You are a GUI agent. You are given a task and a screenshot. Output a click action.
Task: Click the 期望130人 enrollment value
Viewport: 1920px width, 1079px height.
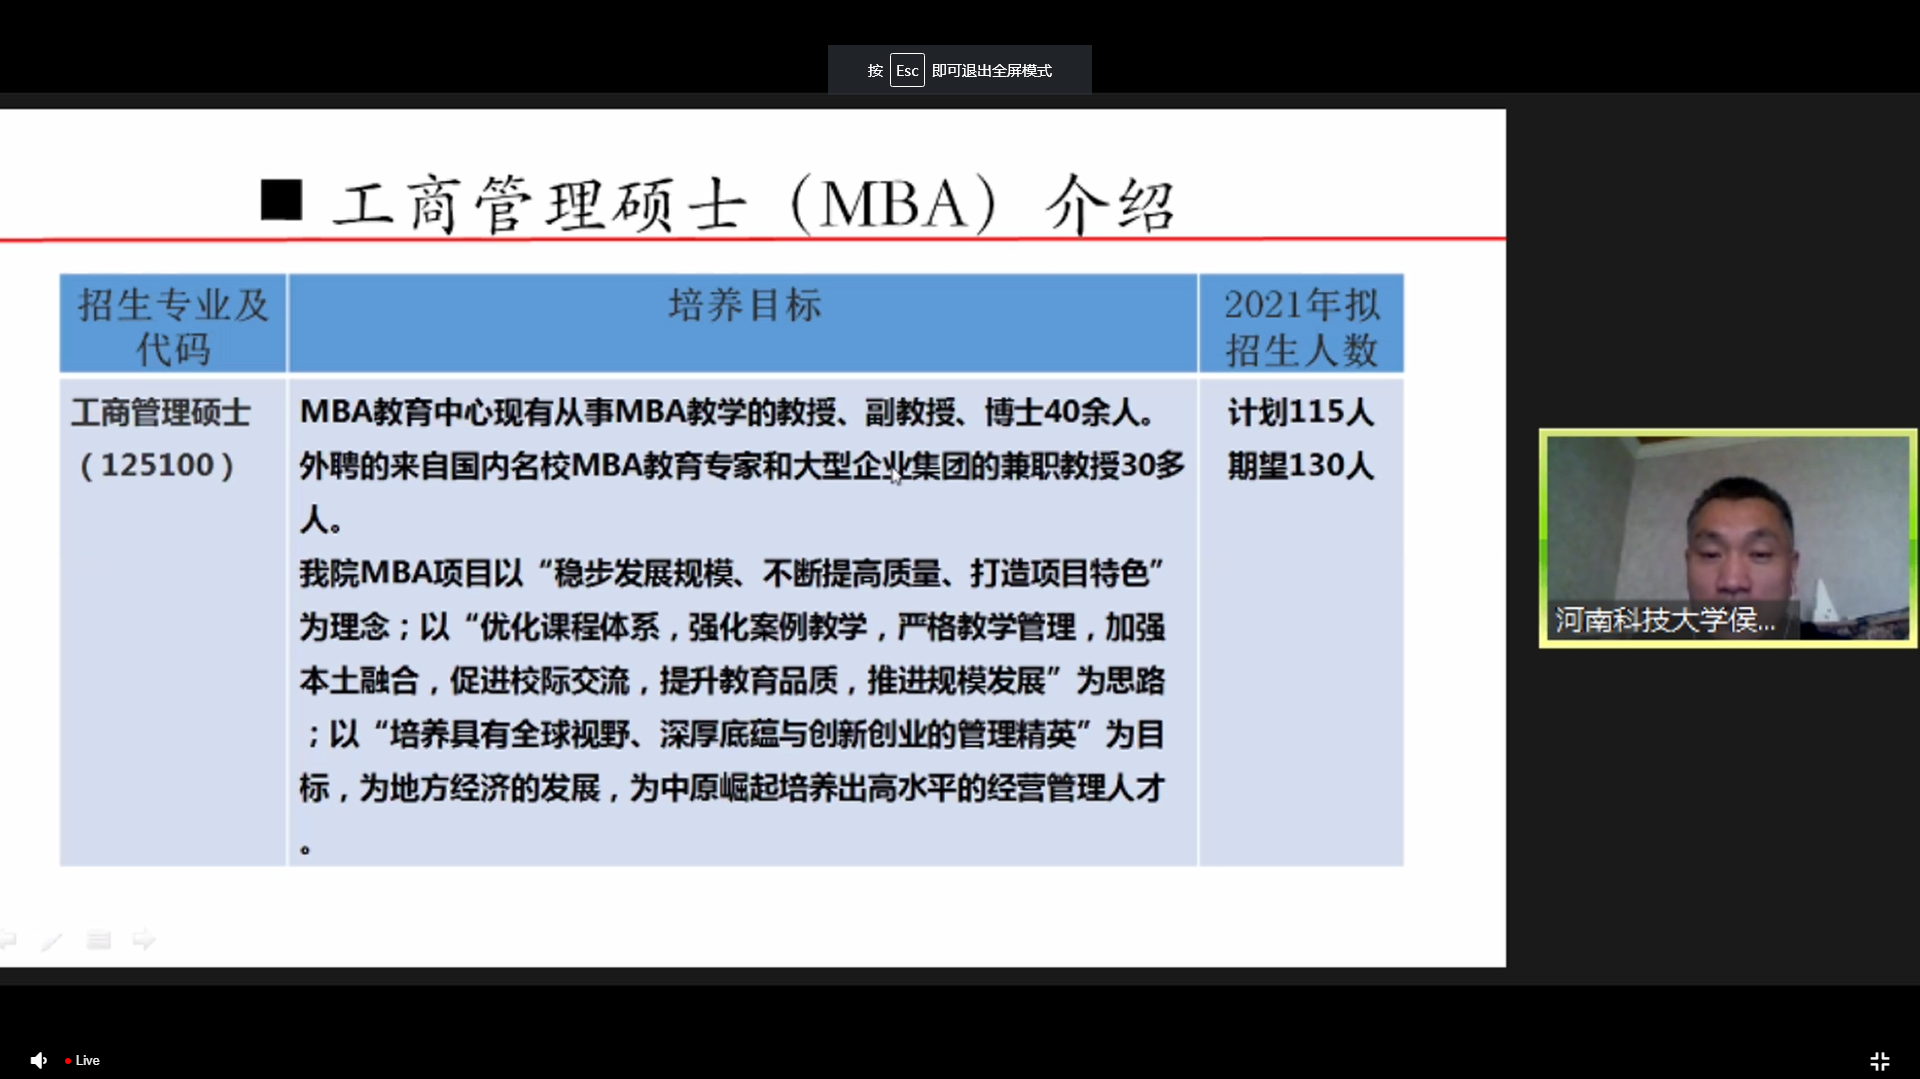pos(1301,465)
